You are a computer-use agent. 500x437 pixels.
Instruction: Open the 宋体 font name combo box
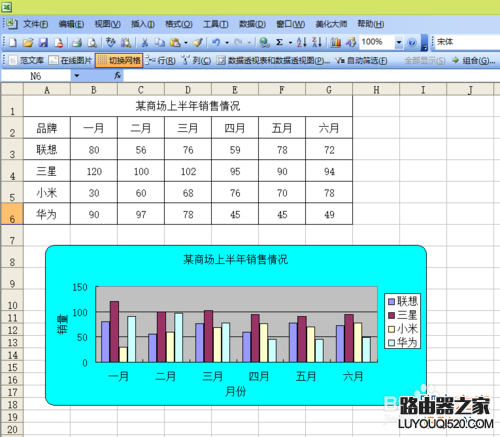(467, 42)
